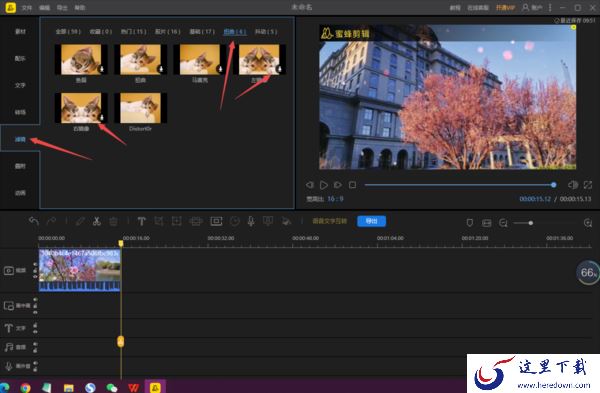The width and height of the screenshot is (600, 393).
Task: Step to next frame in preview
Action: (x=338, y=185)
